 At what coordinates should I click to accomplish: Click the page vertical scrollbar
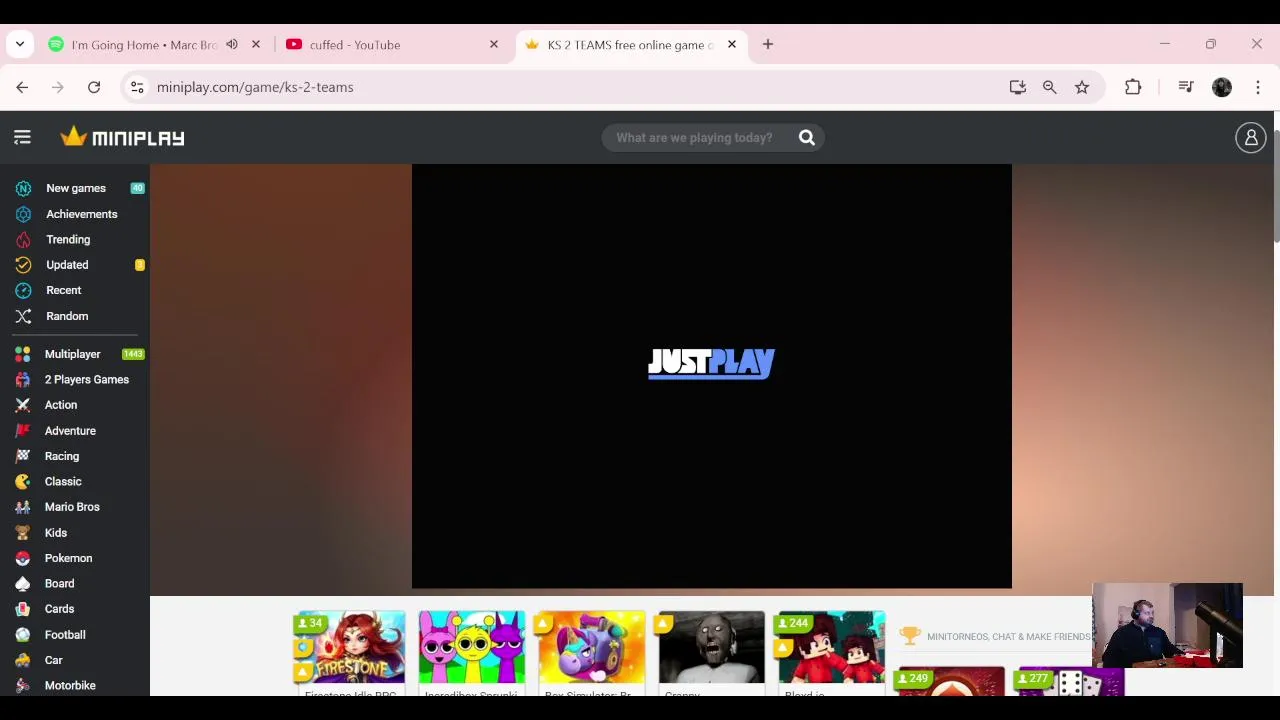(x=1275, y=185)
